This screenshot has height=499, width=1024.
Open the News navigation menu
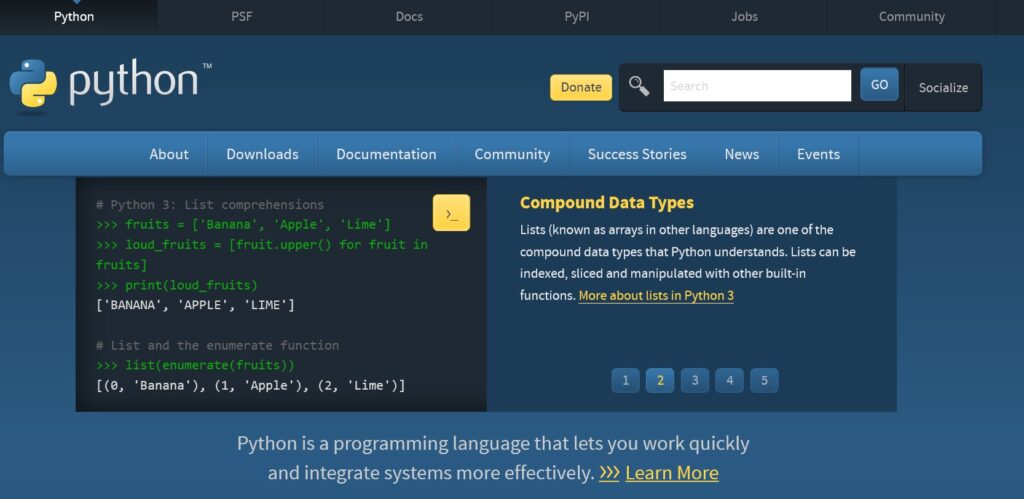(x=742, y=154)
